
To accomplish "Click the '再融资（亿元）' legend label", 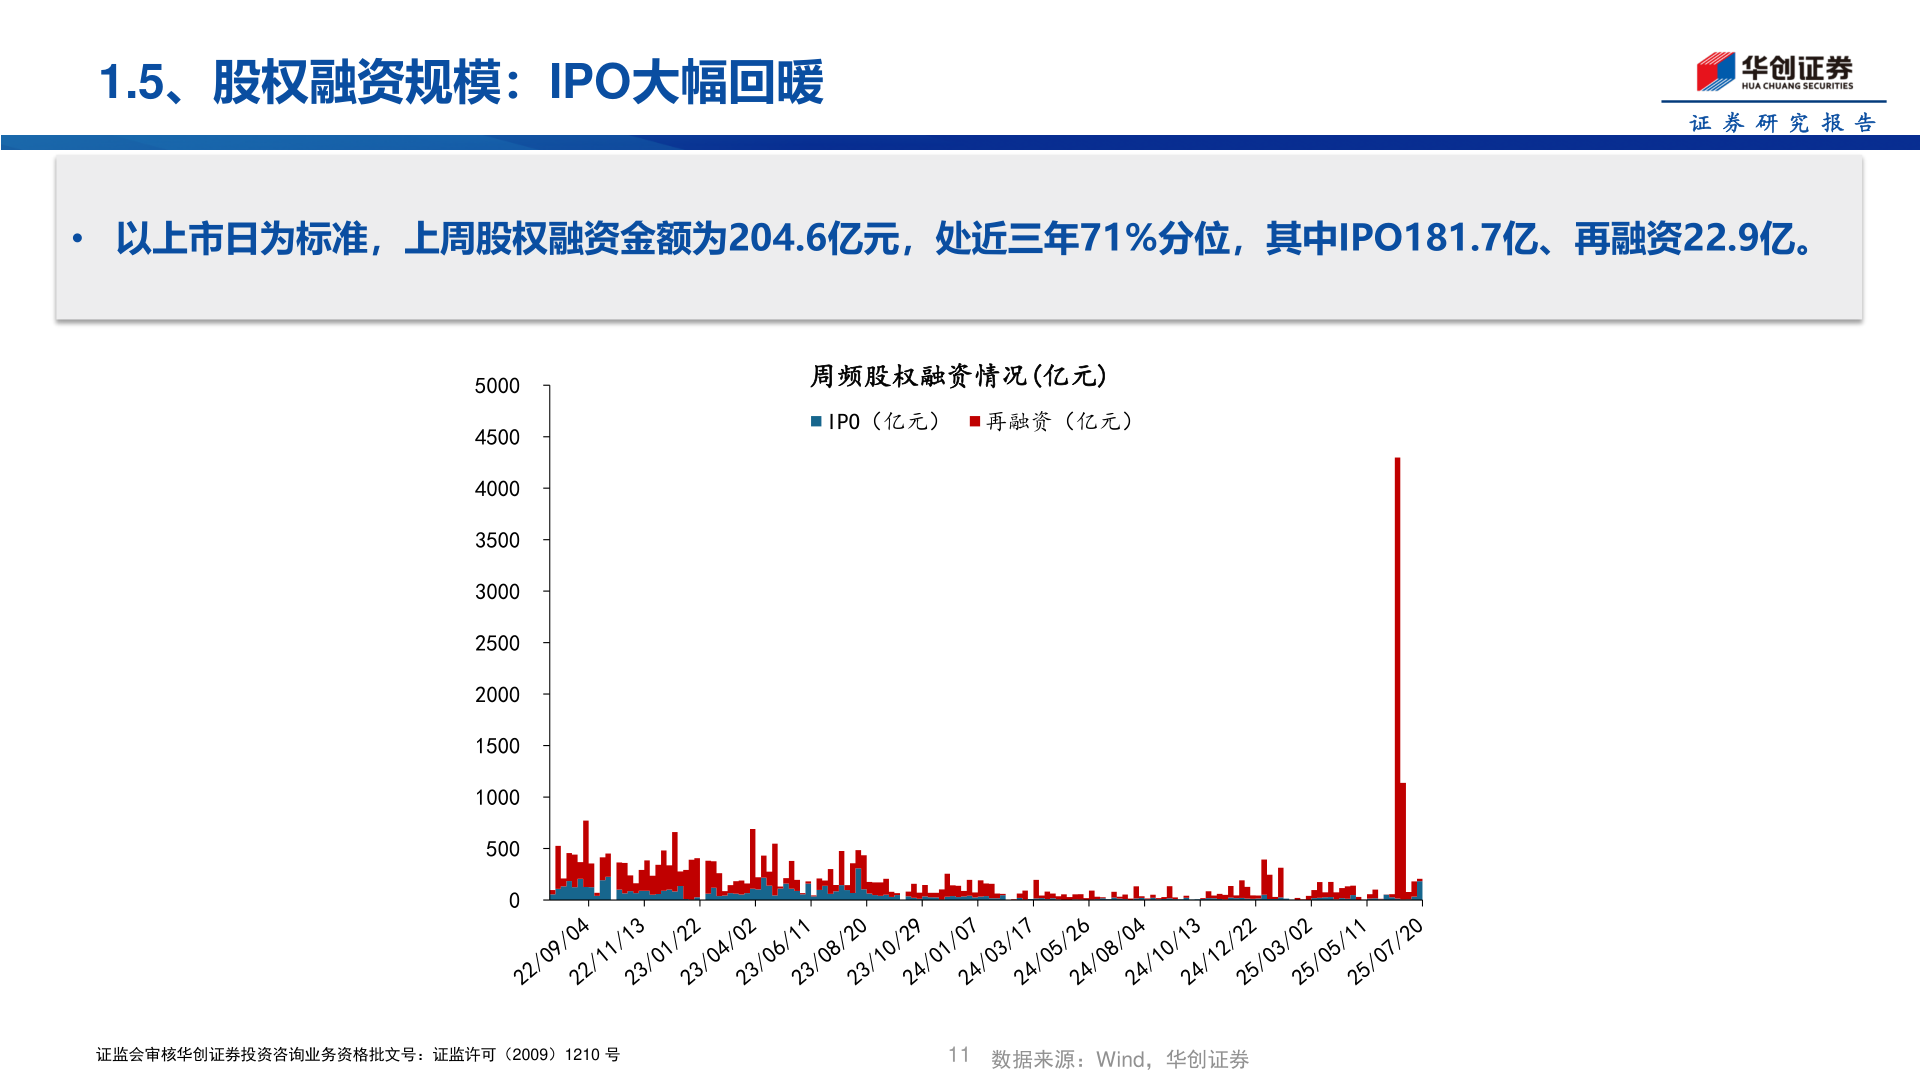I will tap(1059, 422).
